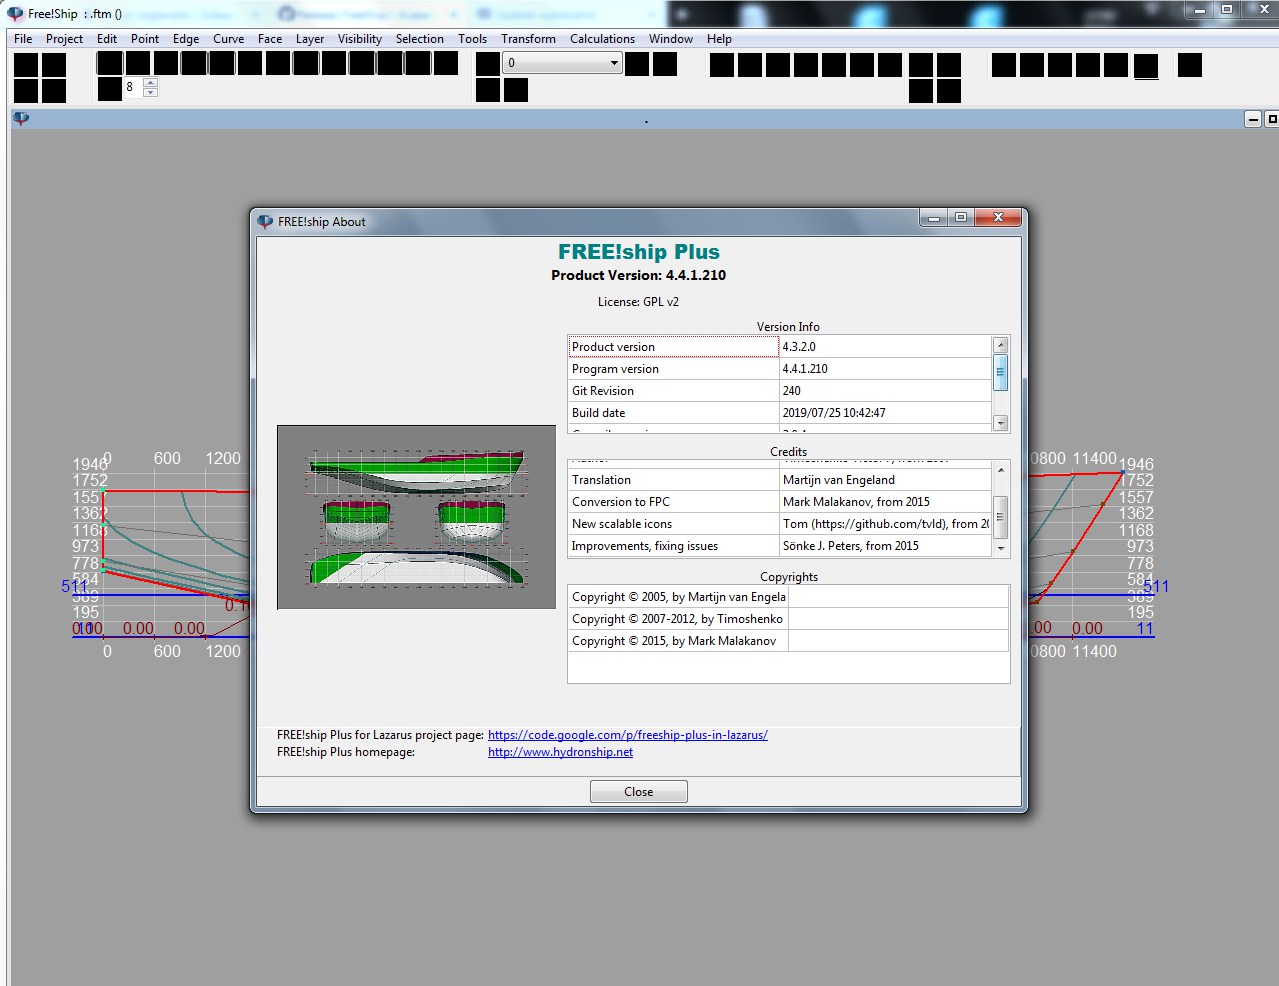Click the Credits scrollbar thumb
This screenshot has height=986, width=1279.
(1001, 516)
